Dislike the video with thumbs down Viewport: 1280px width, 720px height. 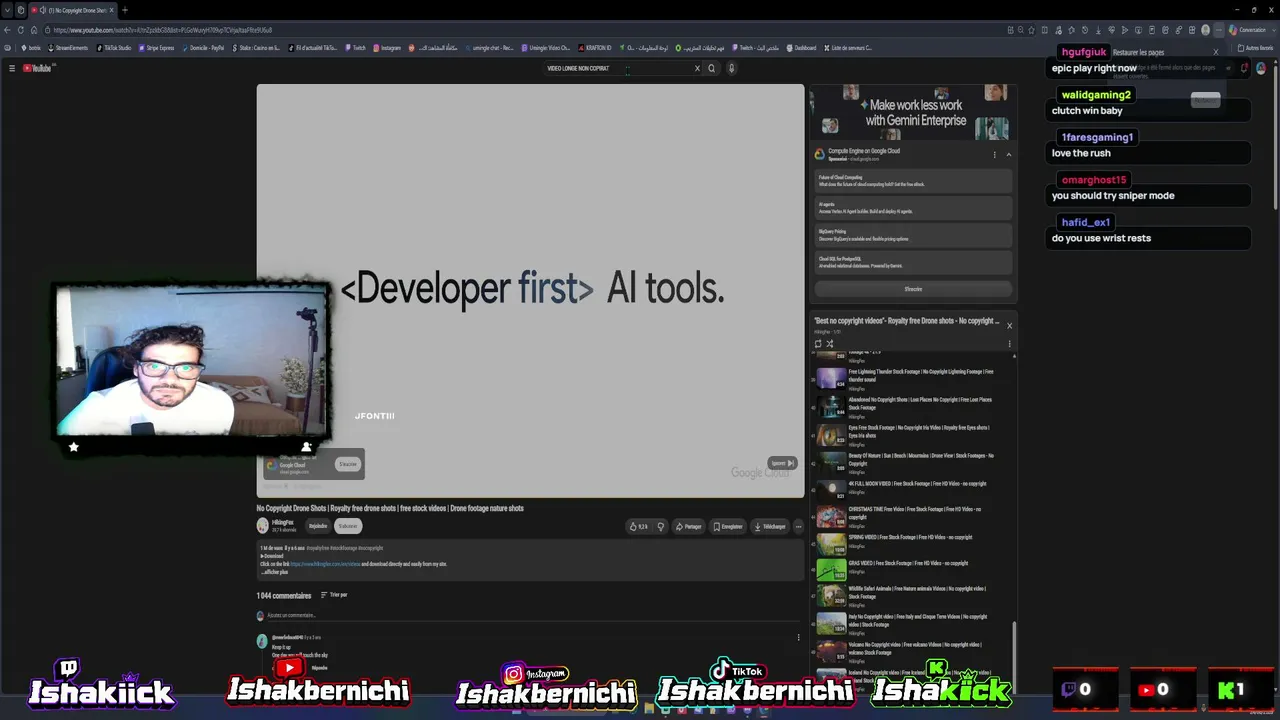click(x=660, y=526)
